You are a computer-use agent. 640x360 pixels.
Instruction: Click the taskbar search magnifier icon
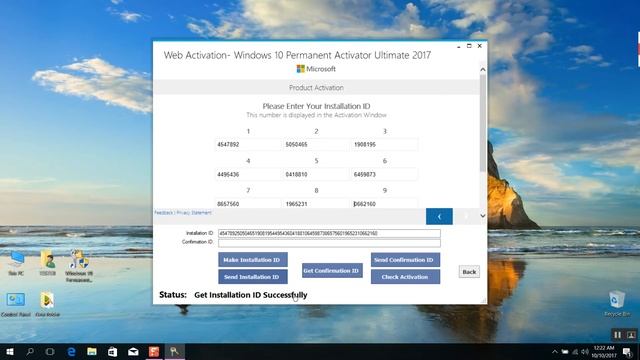(30, 351)
